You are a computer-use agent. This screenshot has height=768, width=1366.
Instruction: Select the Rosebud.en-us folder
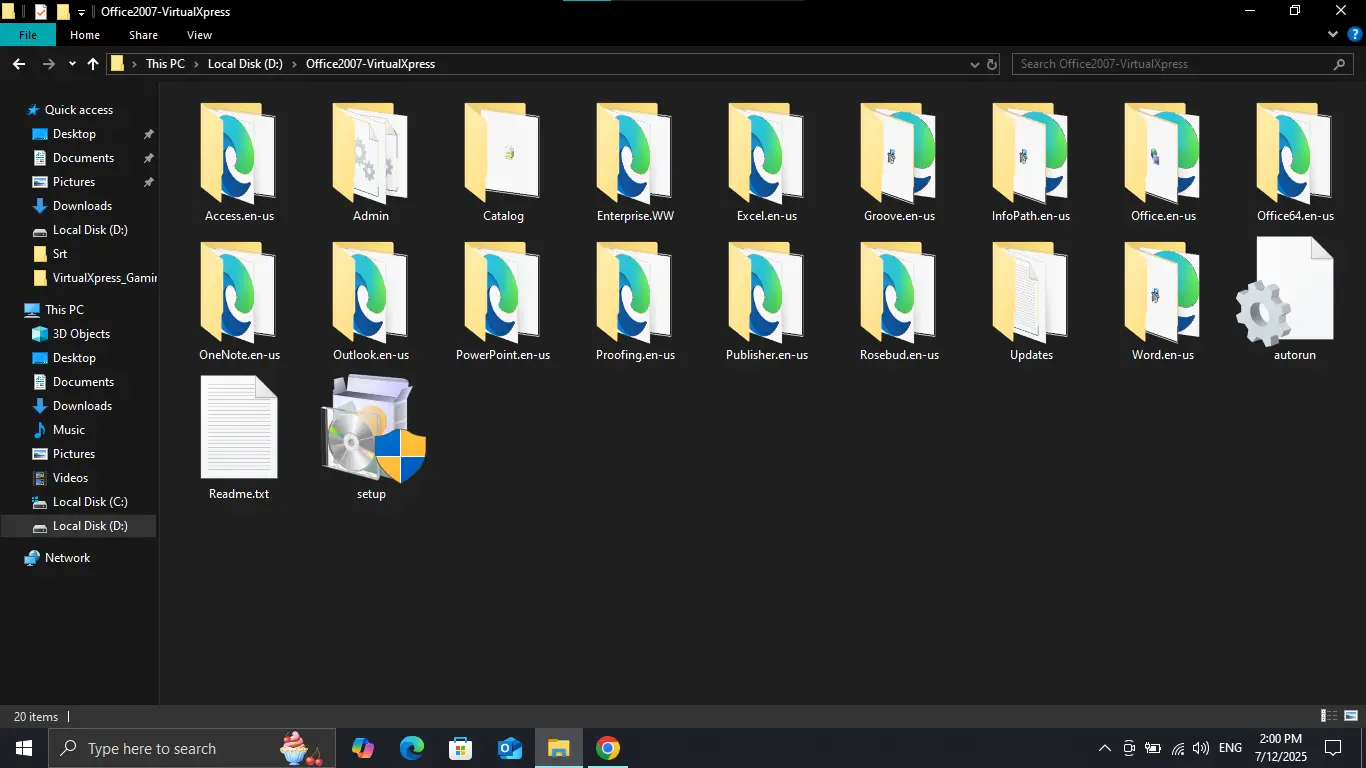tap(899, 302)
